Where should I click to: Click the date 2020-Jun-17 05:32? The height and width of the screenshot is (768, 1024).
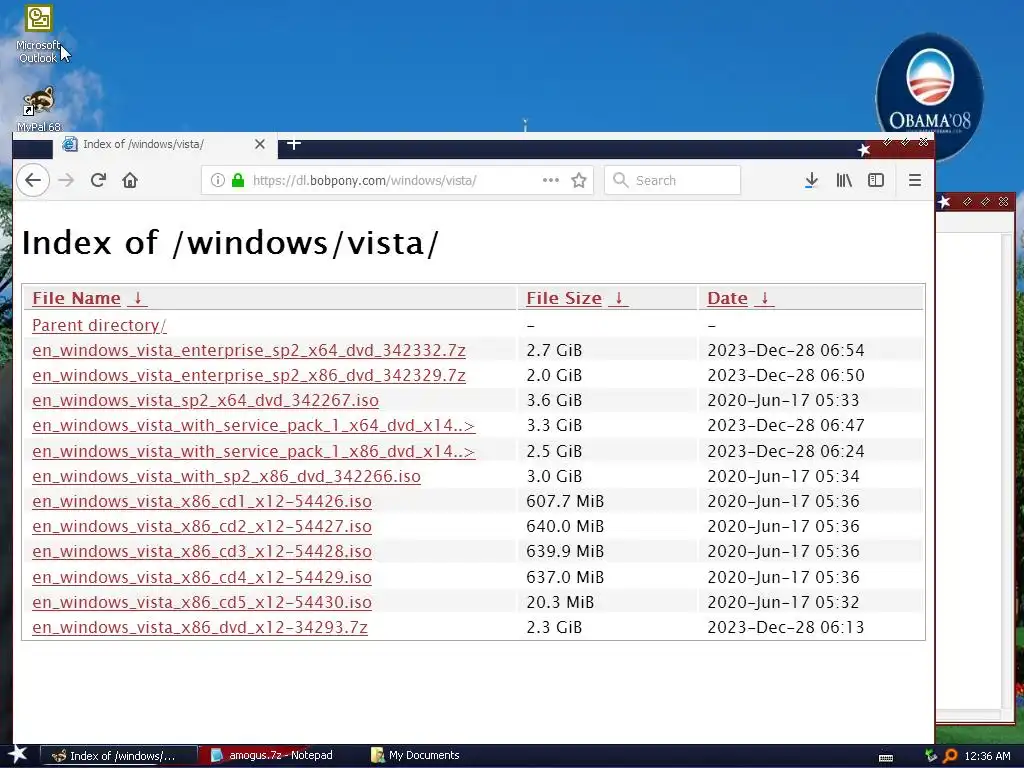click(783, 602)
